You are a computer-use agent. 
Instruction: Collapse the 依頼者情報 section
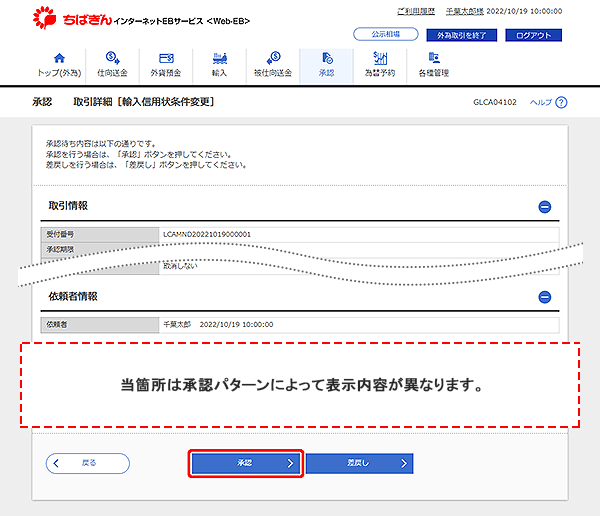545,297
